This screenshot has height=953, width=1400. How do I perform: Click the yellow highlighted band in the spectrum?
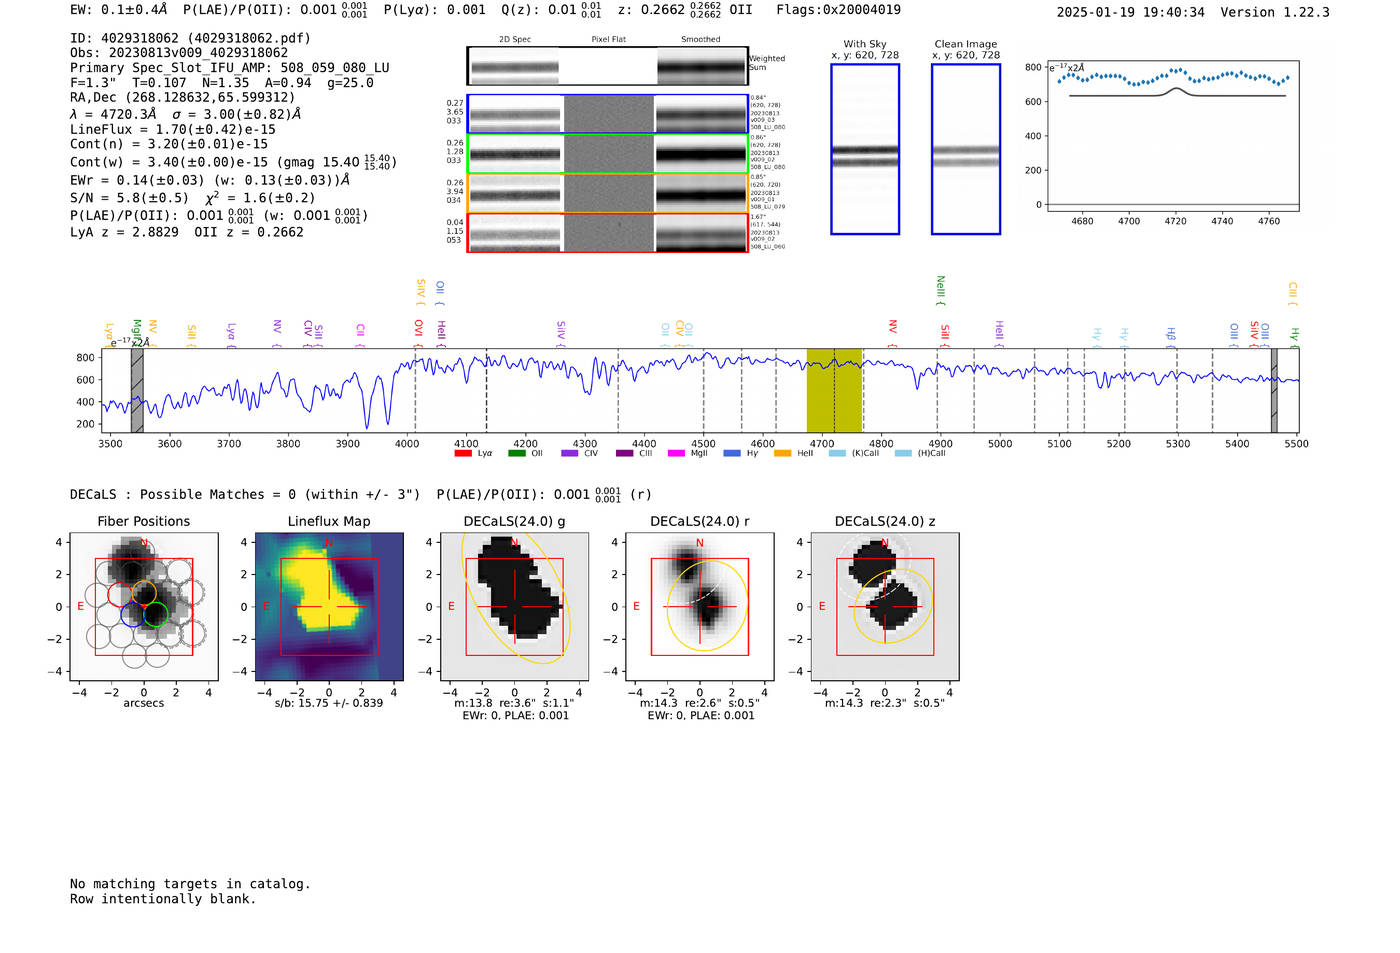(834, 391)
